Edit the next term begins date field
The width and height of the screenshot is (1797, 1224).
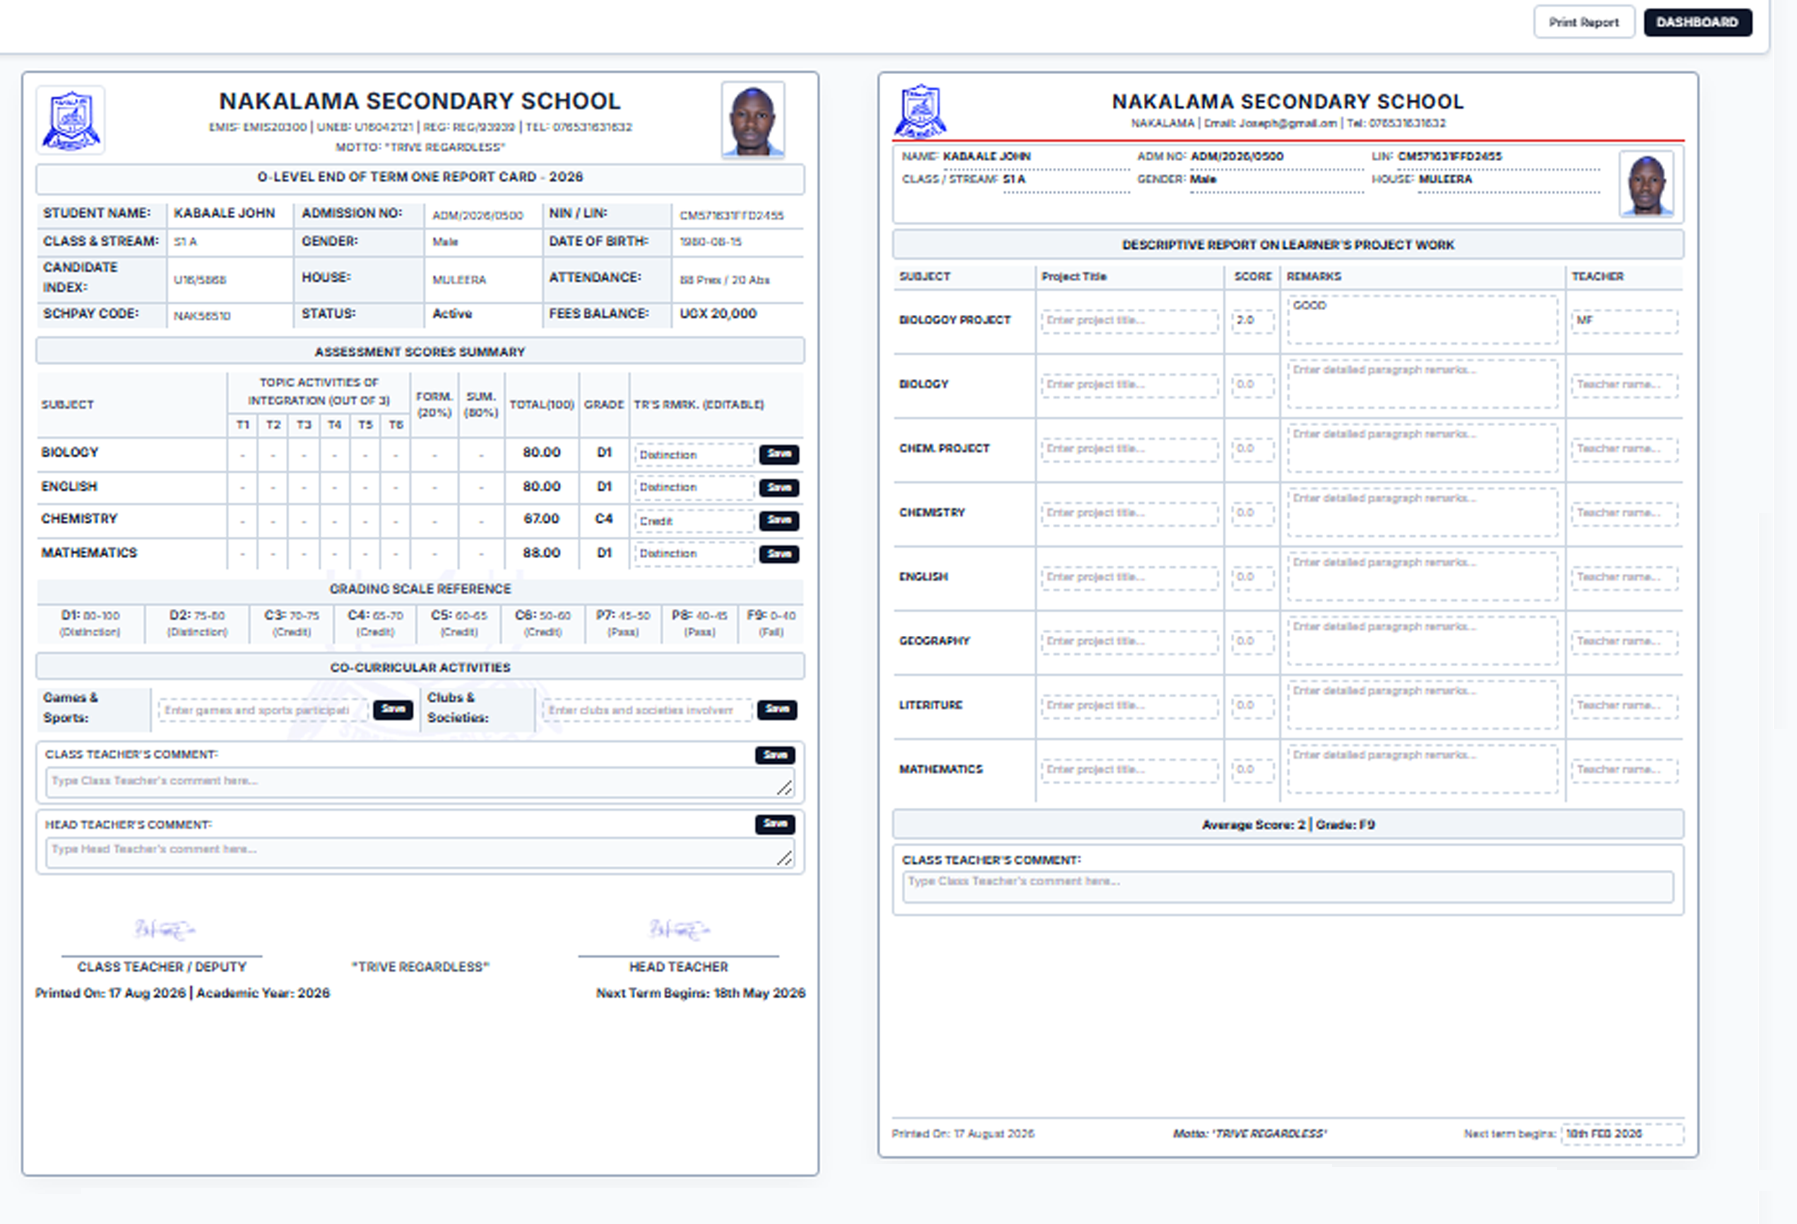[1621, 1134]
